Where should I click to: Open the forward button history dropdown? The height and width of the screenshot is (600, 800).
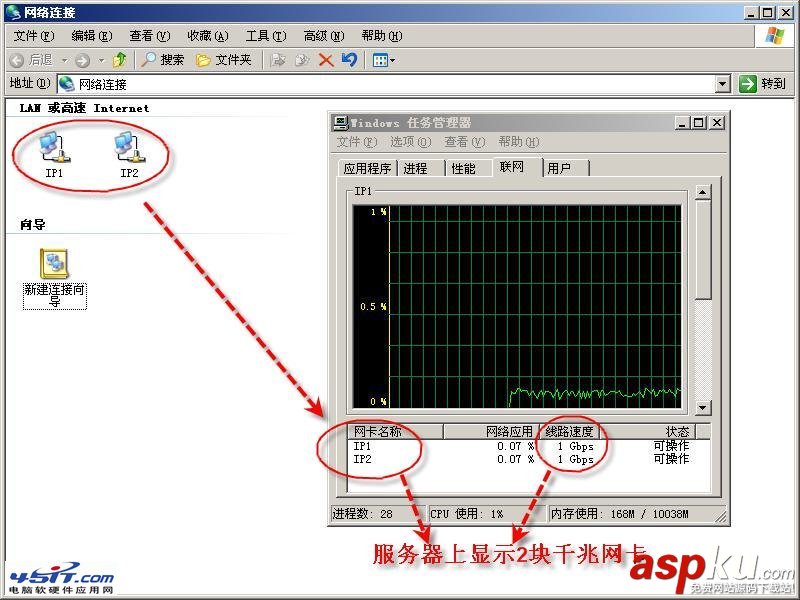pyautogui.click(x=101, y=61)
